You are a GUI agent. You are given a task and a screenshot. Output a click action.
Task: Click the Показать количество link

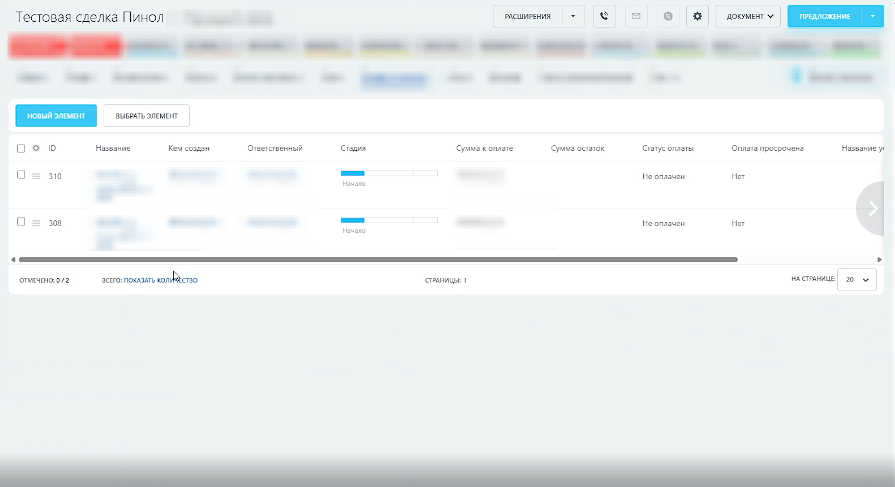[160, 281]
